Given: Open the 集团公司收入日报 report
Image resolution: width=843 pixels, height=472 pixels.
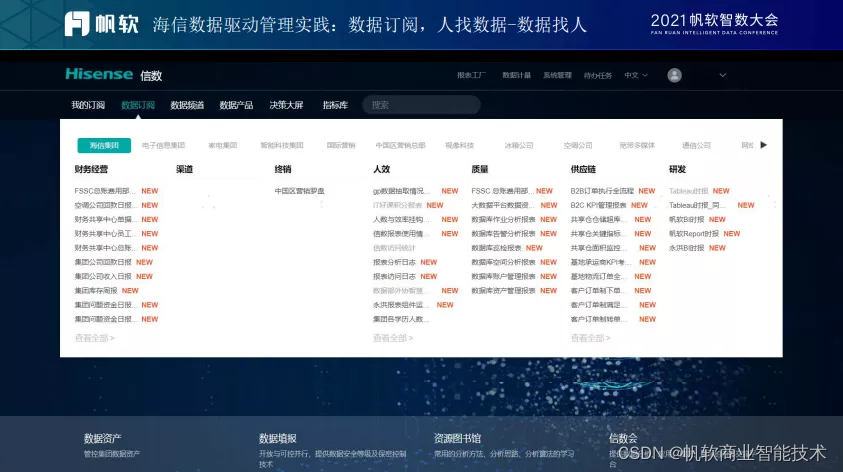Looking at the screenshot, I should 103,276.
